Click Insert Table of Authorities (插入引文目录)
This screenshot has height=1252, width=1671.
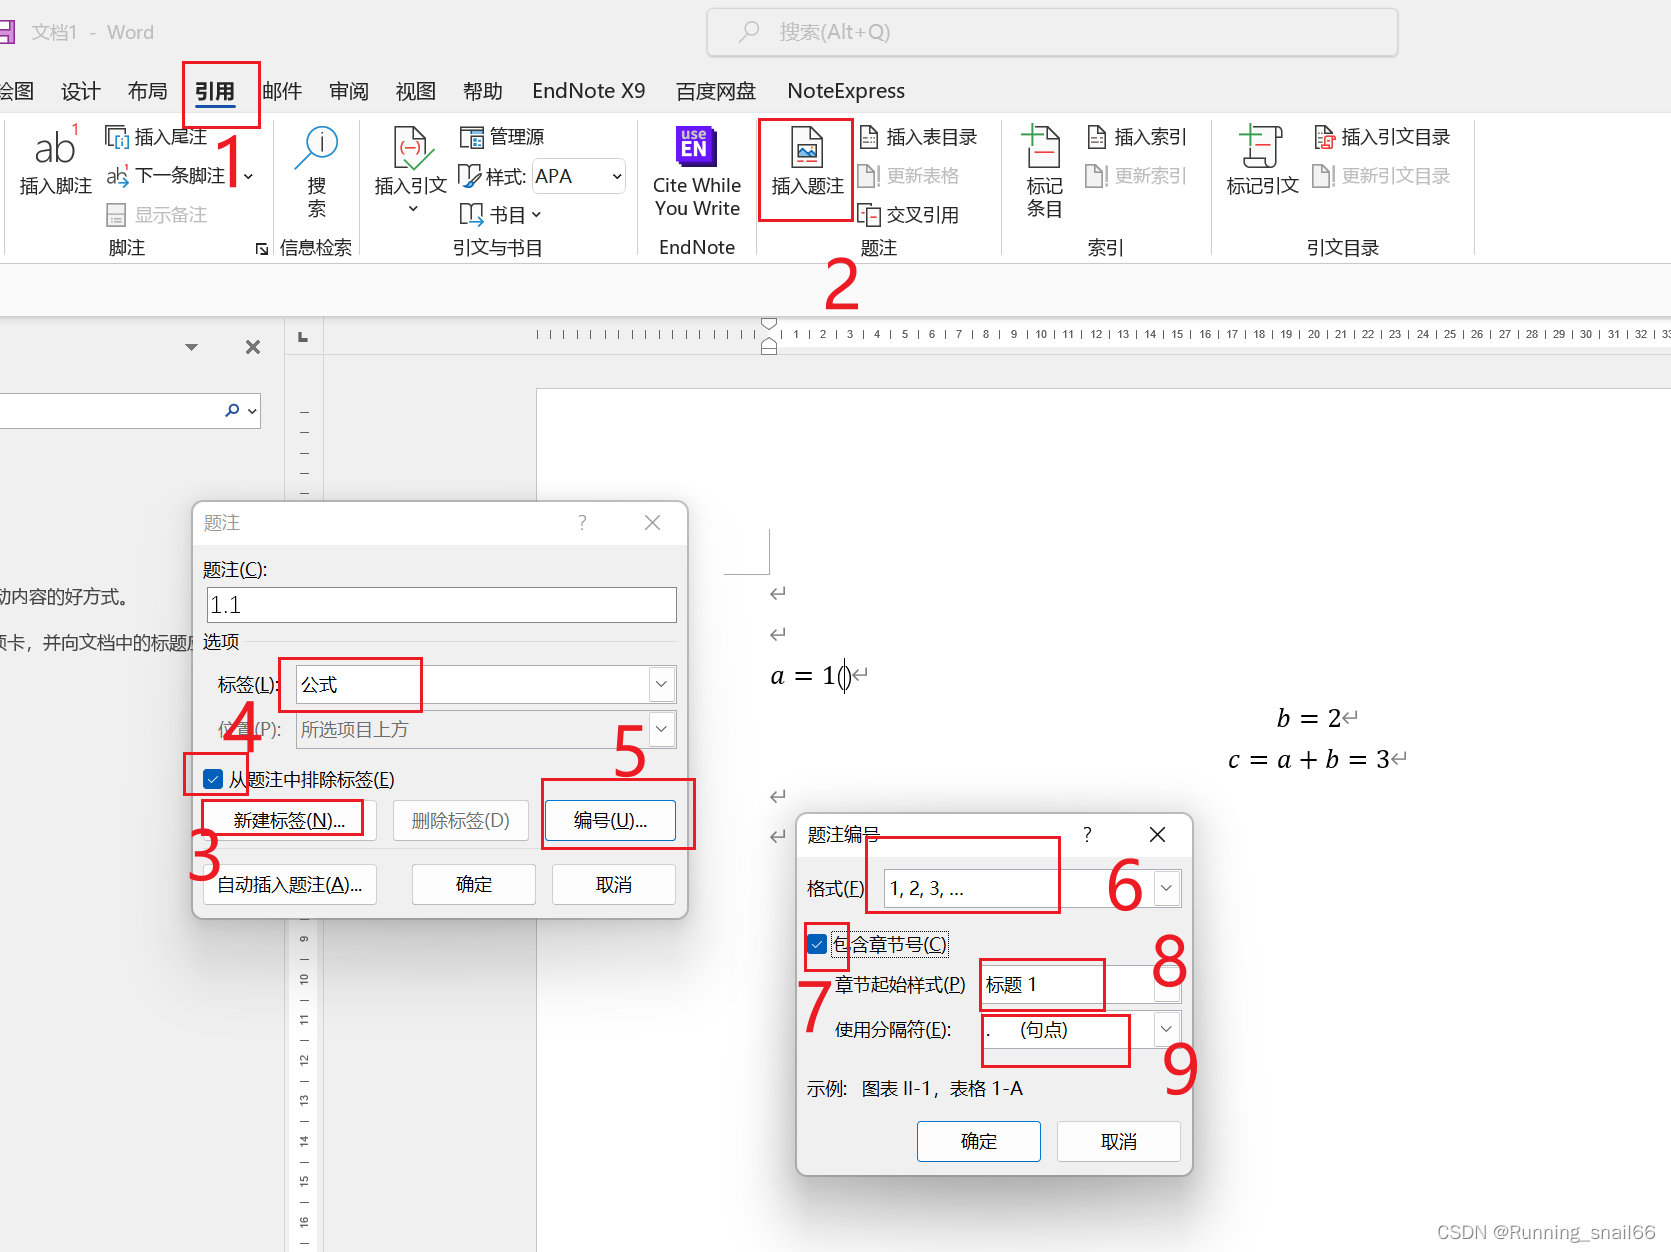click(1381, 137)
